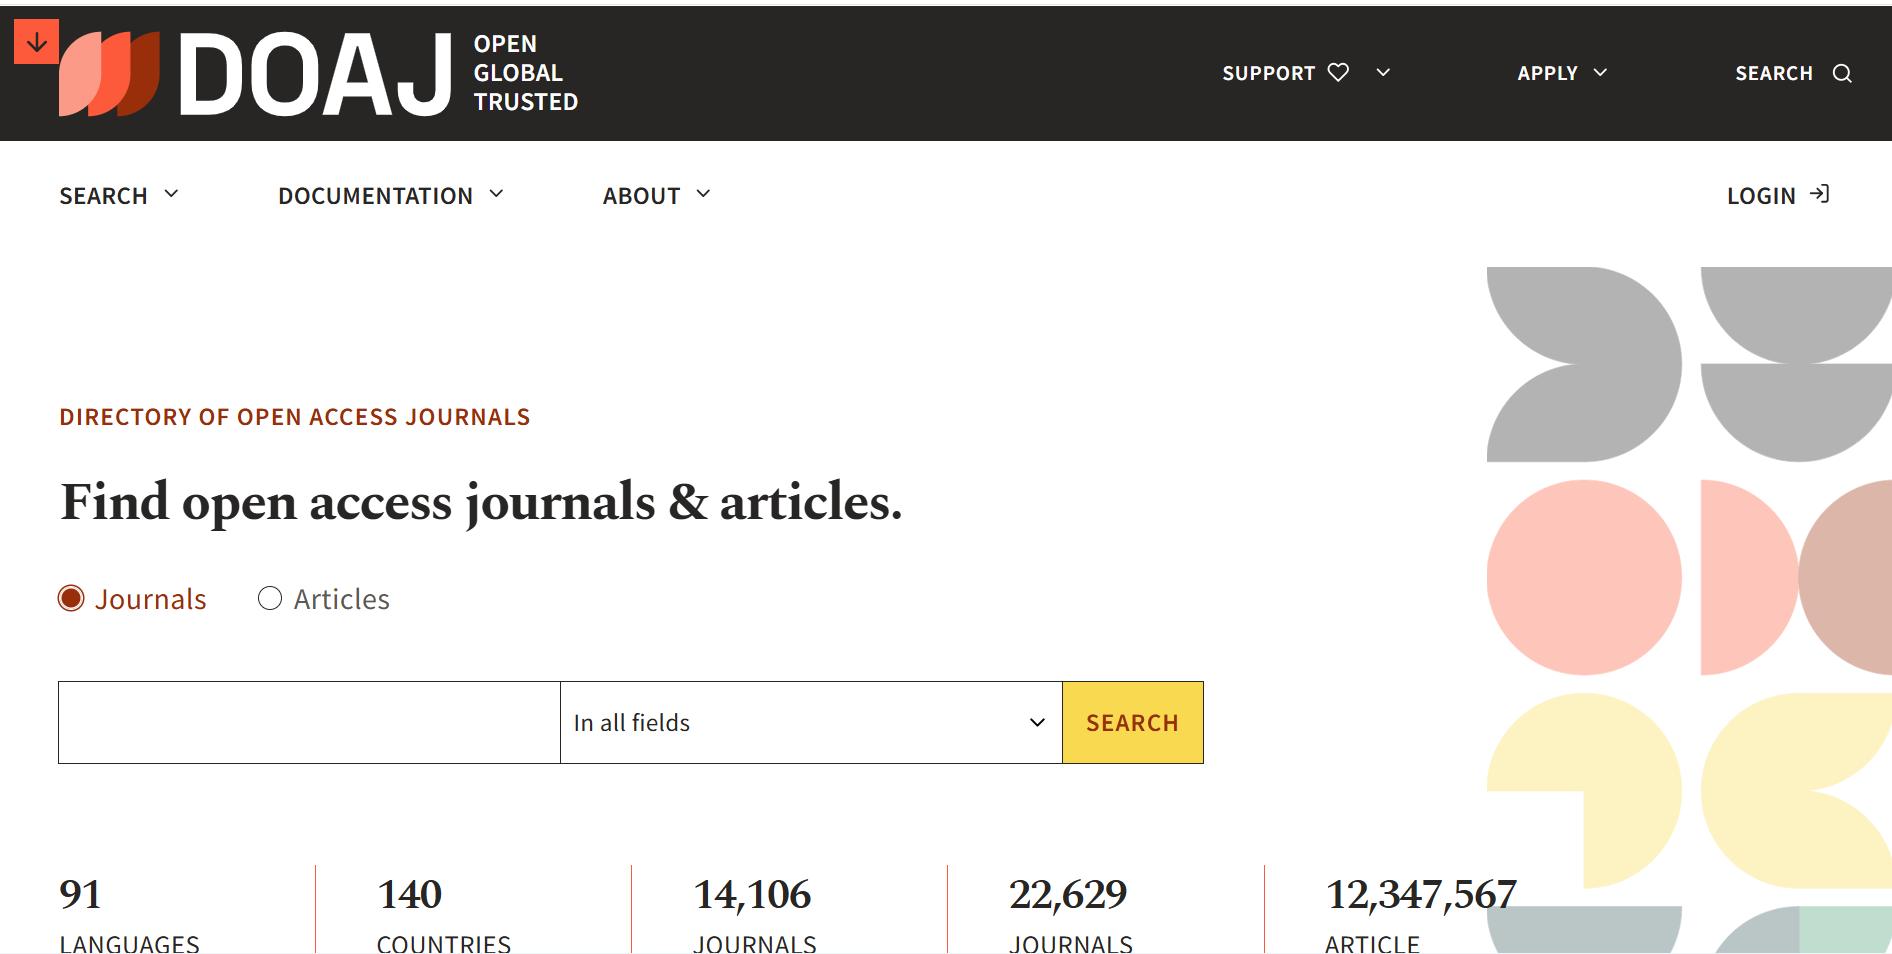Click the heart icon beside Support

click(1338, 72)
